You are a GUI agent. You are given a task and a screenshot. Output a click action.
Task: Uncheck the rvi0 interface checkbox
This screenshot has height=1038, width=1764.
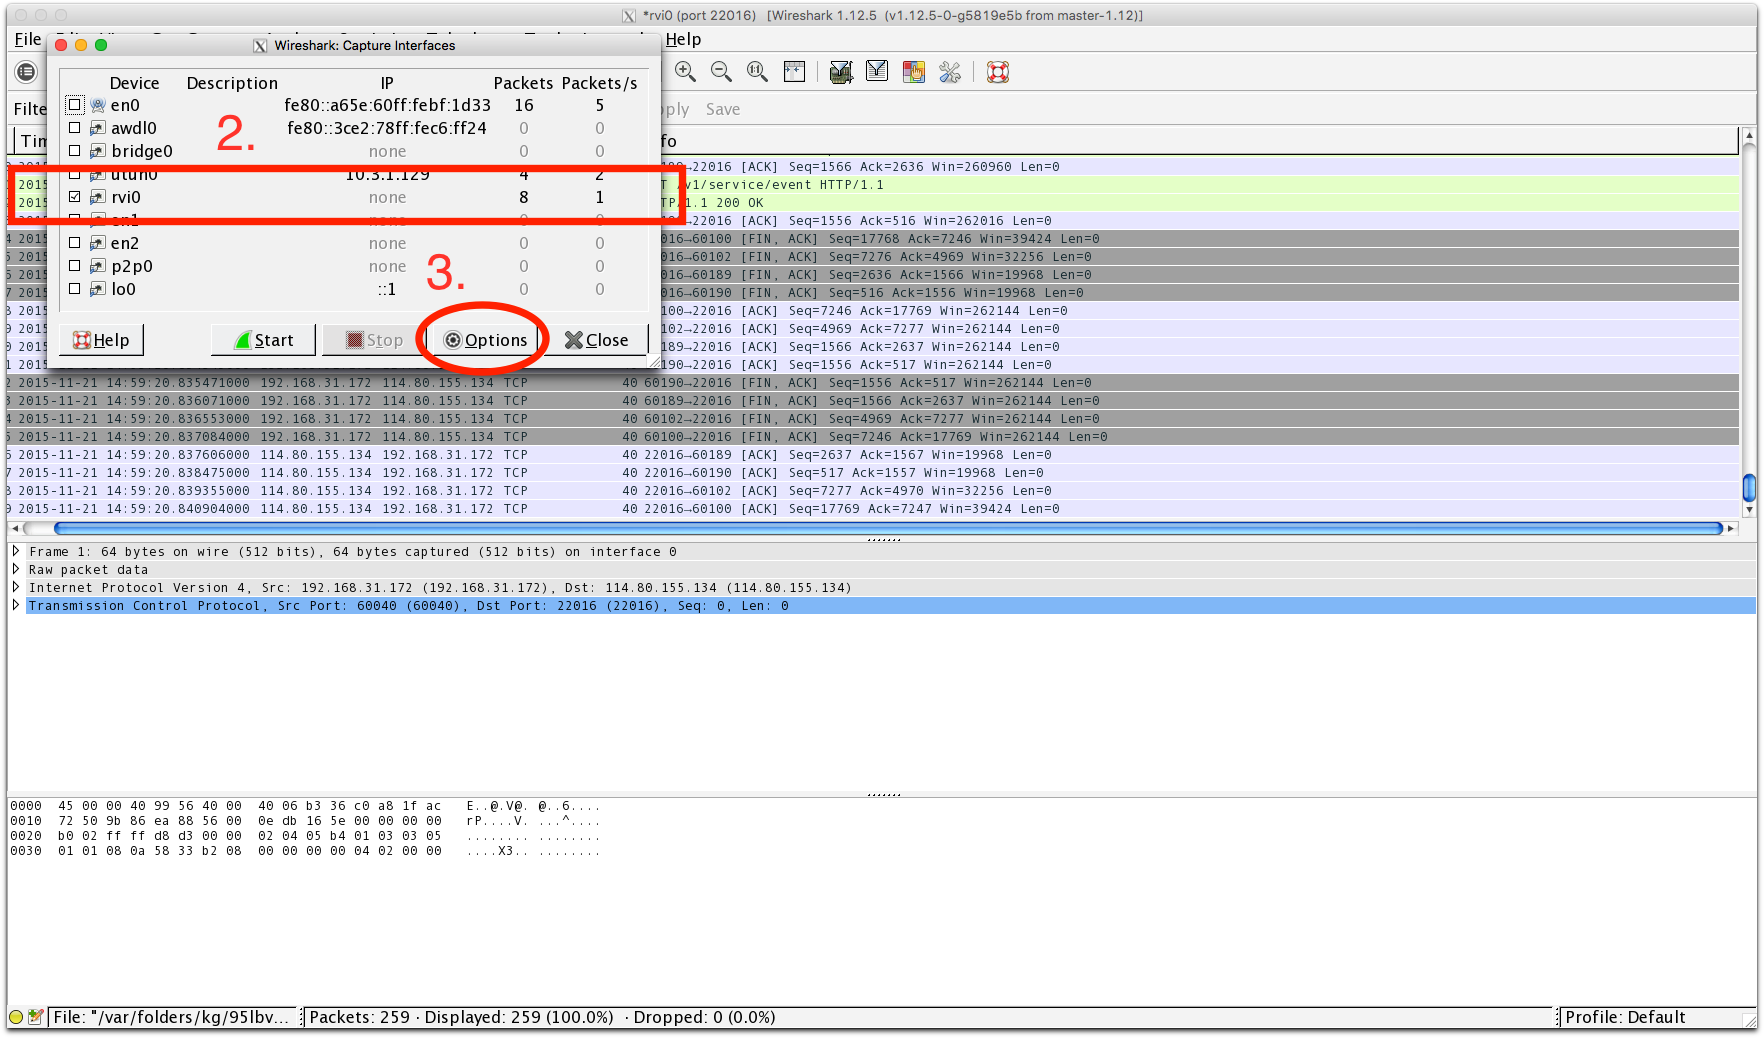point(75,197)
